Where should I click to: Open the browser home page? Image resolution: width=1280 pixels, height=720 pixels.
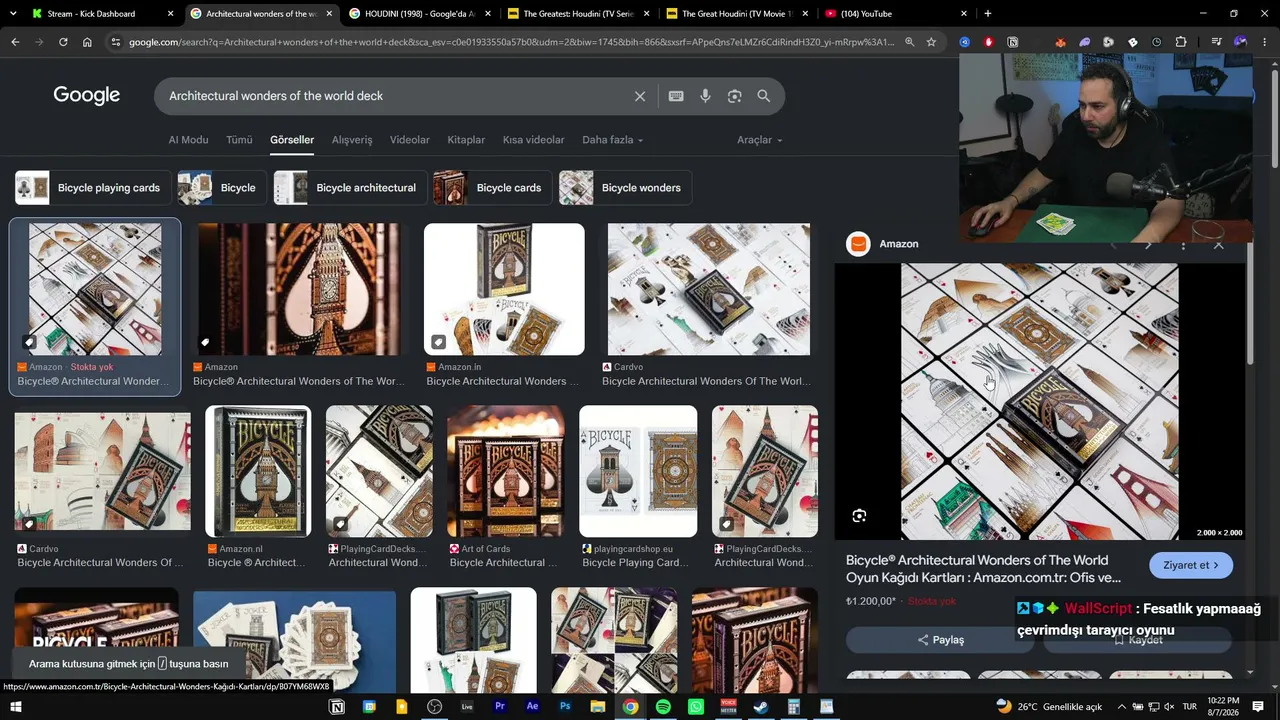(87, 42)
